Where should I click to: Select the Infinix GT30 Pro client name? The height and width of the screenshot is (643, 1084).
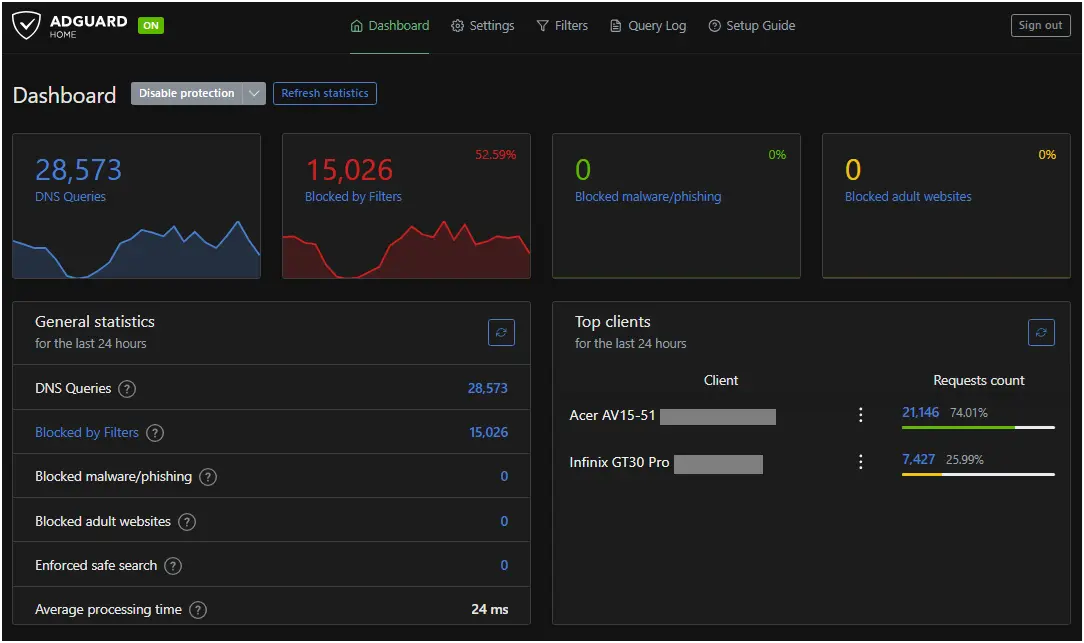coord(619,463)
